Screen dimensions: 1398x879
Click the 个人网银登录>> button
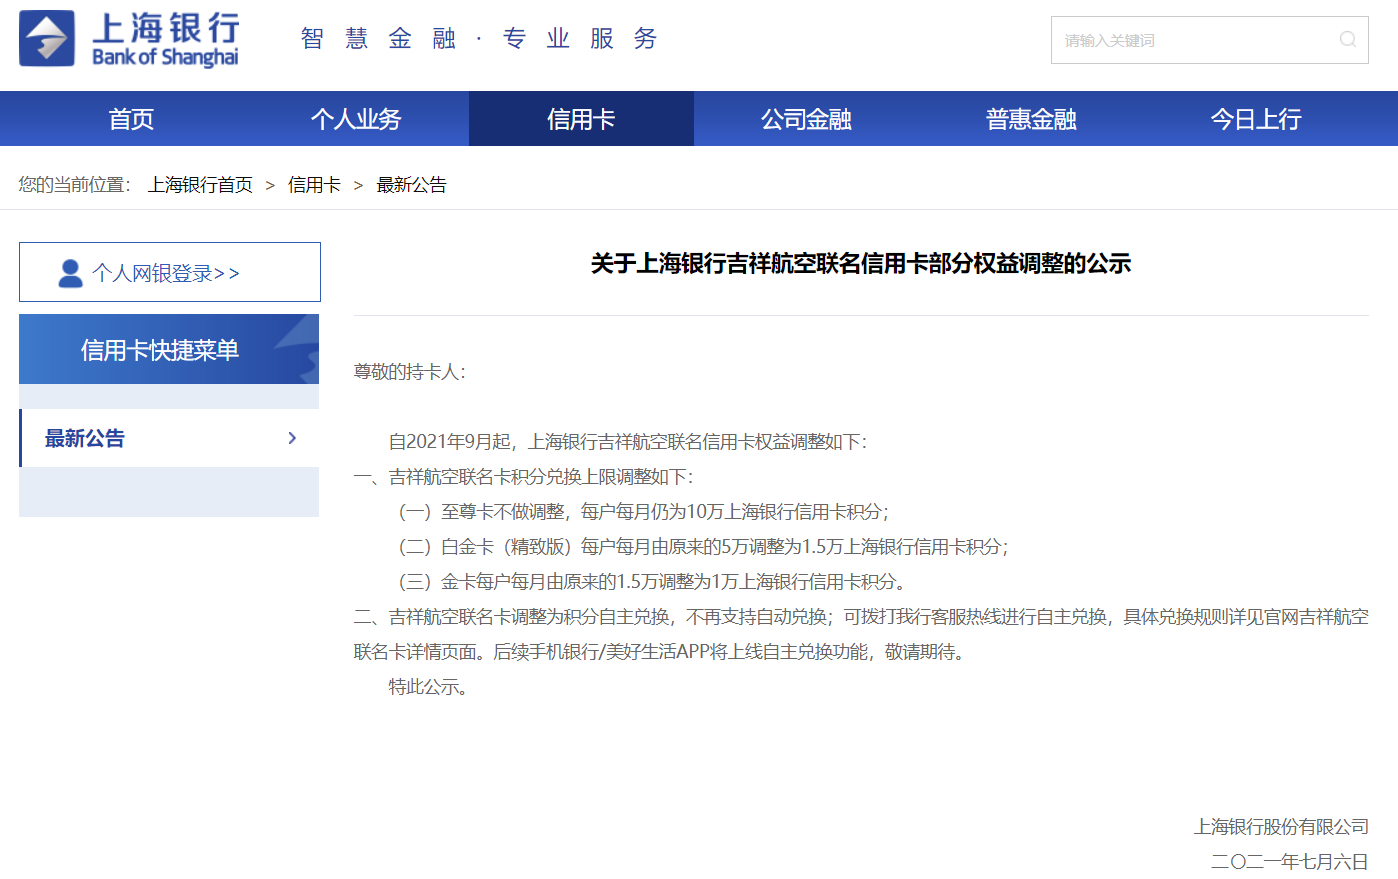(x=170, y=272)
